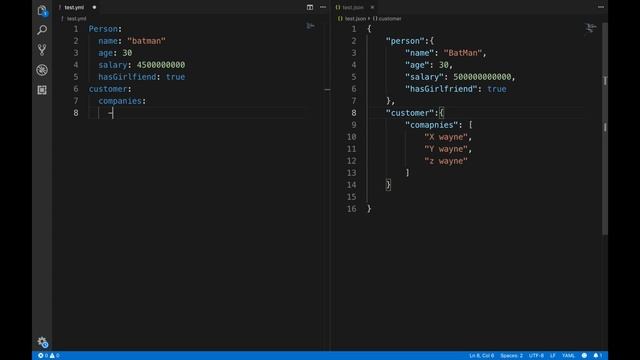
Task: Open the Debug view in activity bar
Action: [42, 70]
